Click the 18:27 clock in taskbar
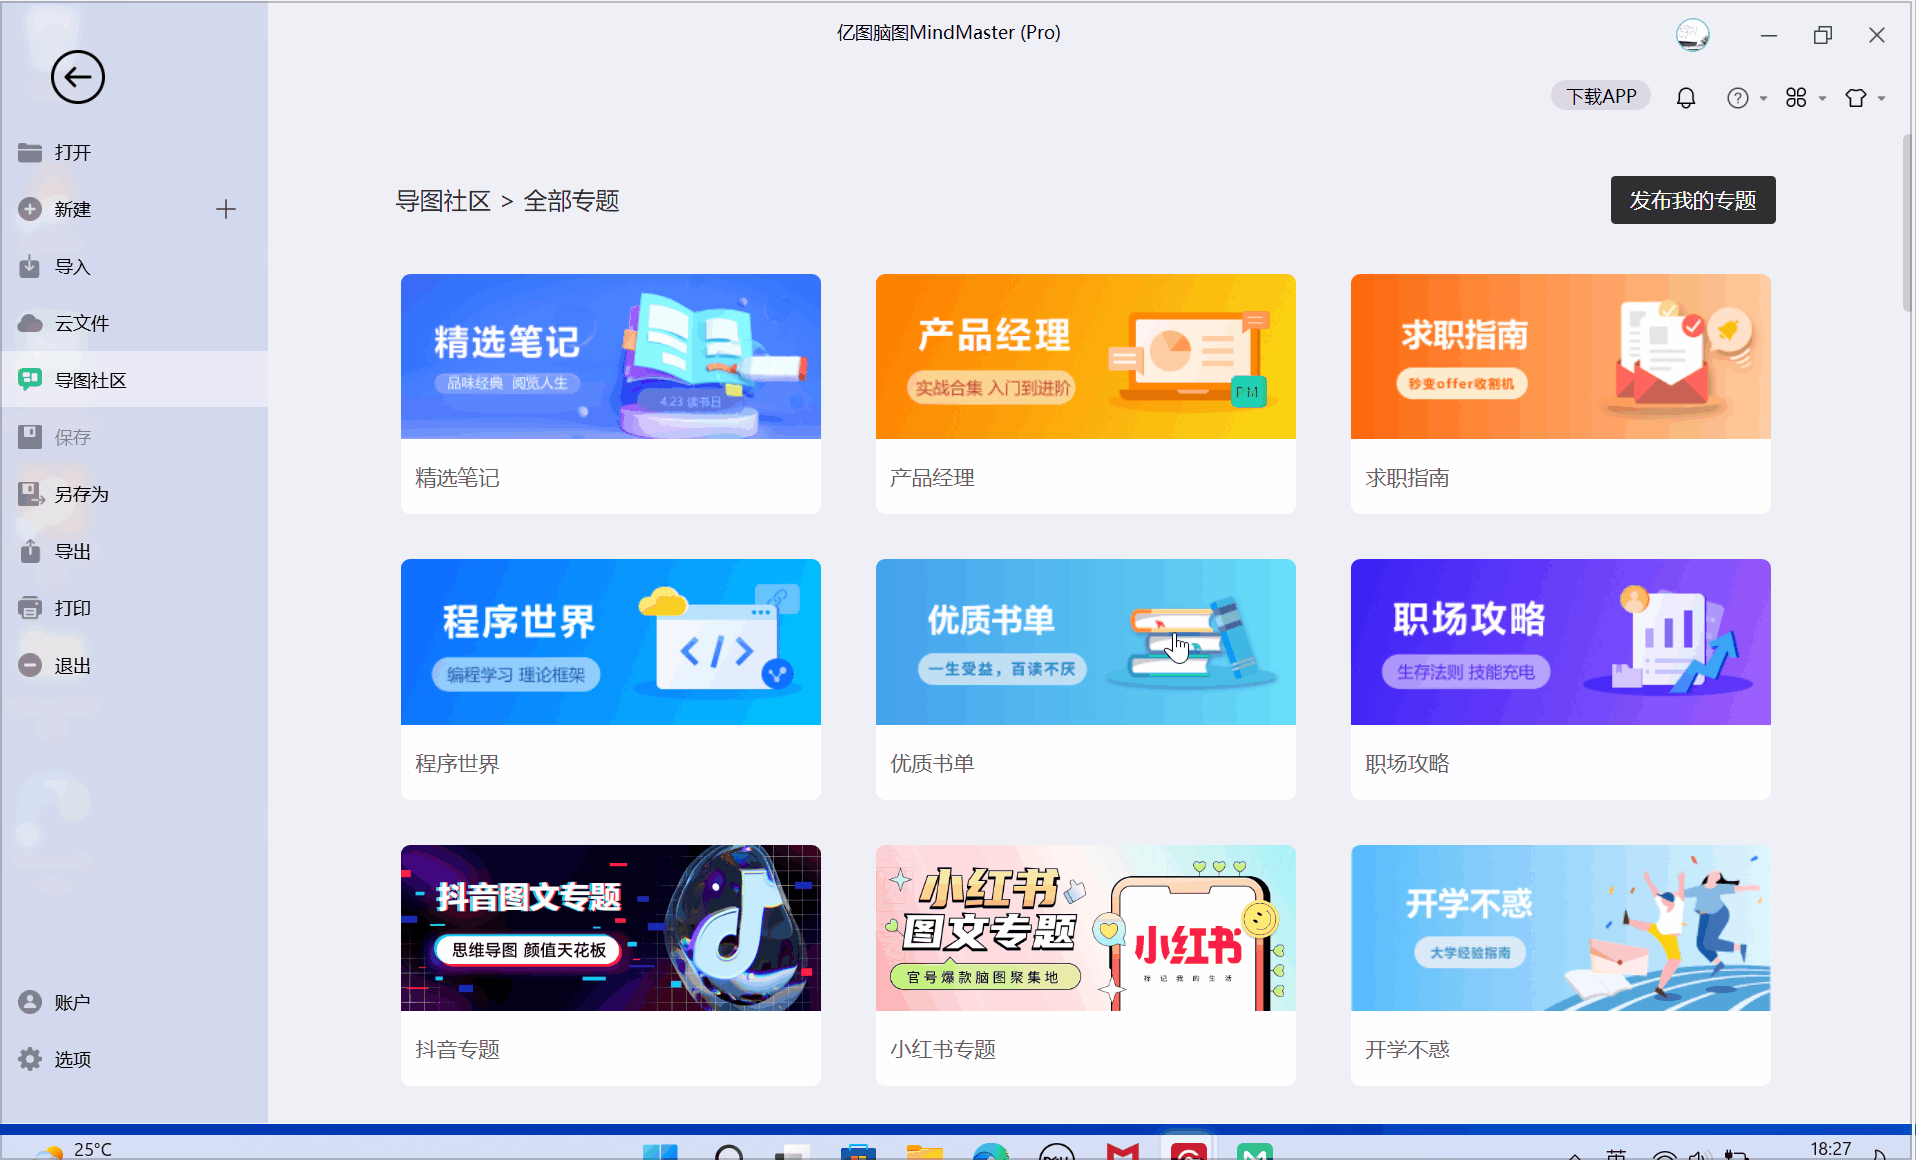This screenshot has height=1160, width=1916. [x=1831, y=1149]
